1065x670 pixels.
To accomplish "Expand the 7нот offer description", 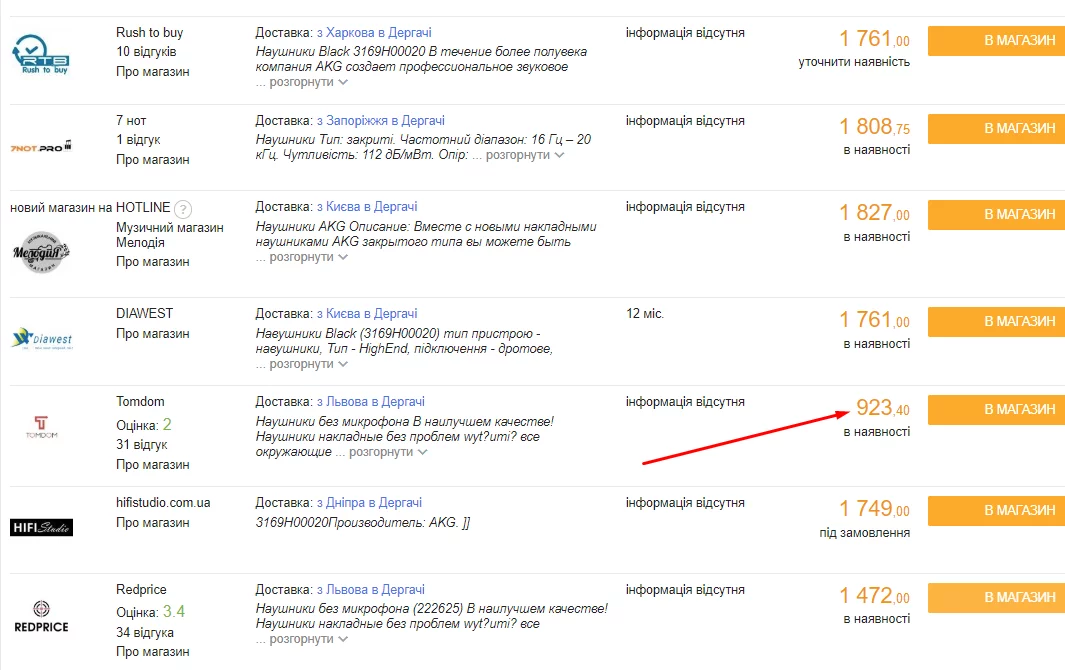I will click(525, 155).
